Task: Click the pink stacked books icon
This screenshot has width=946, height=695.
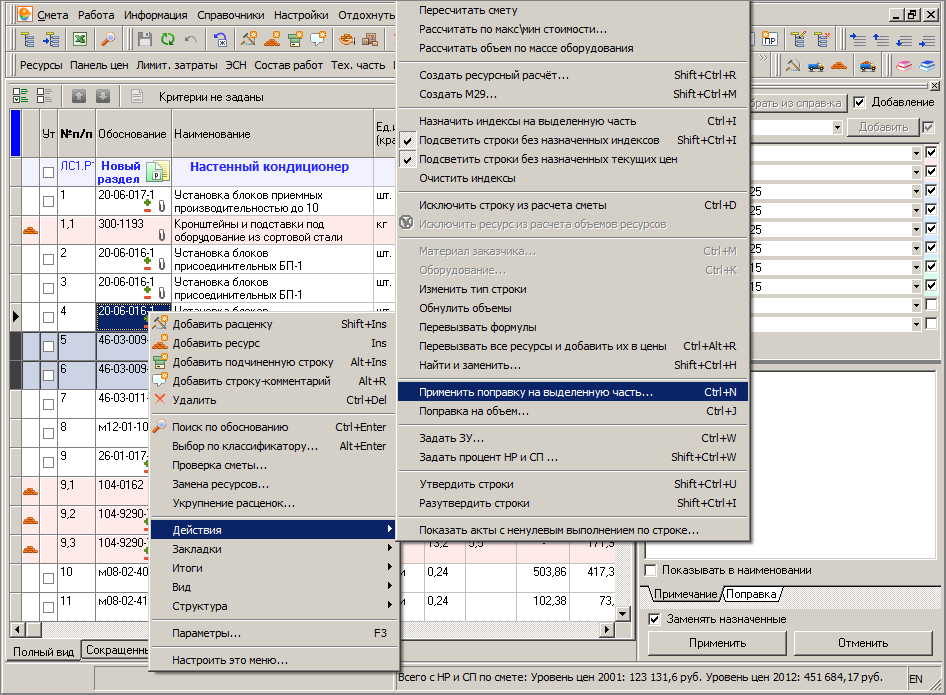Action: tap(903, 65)
